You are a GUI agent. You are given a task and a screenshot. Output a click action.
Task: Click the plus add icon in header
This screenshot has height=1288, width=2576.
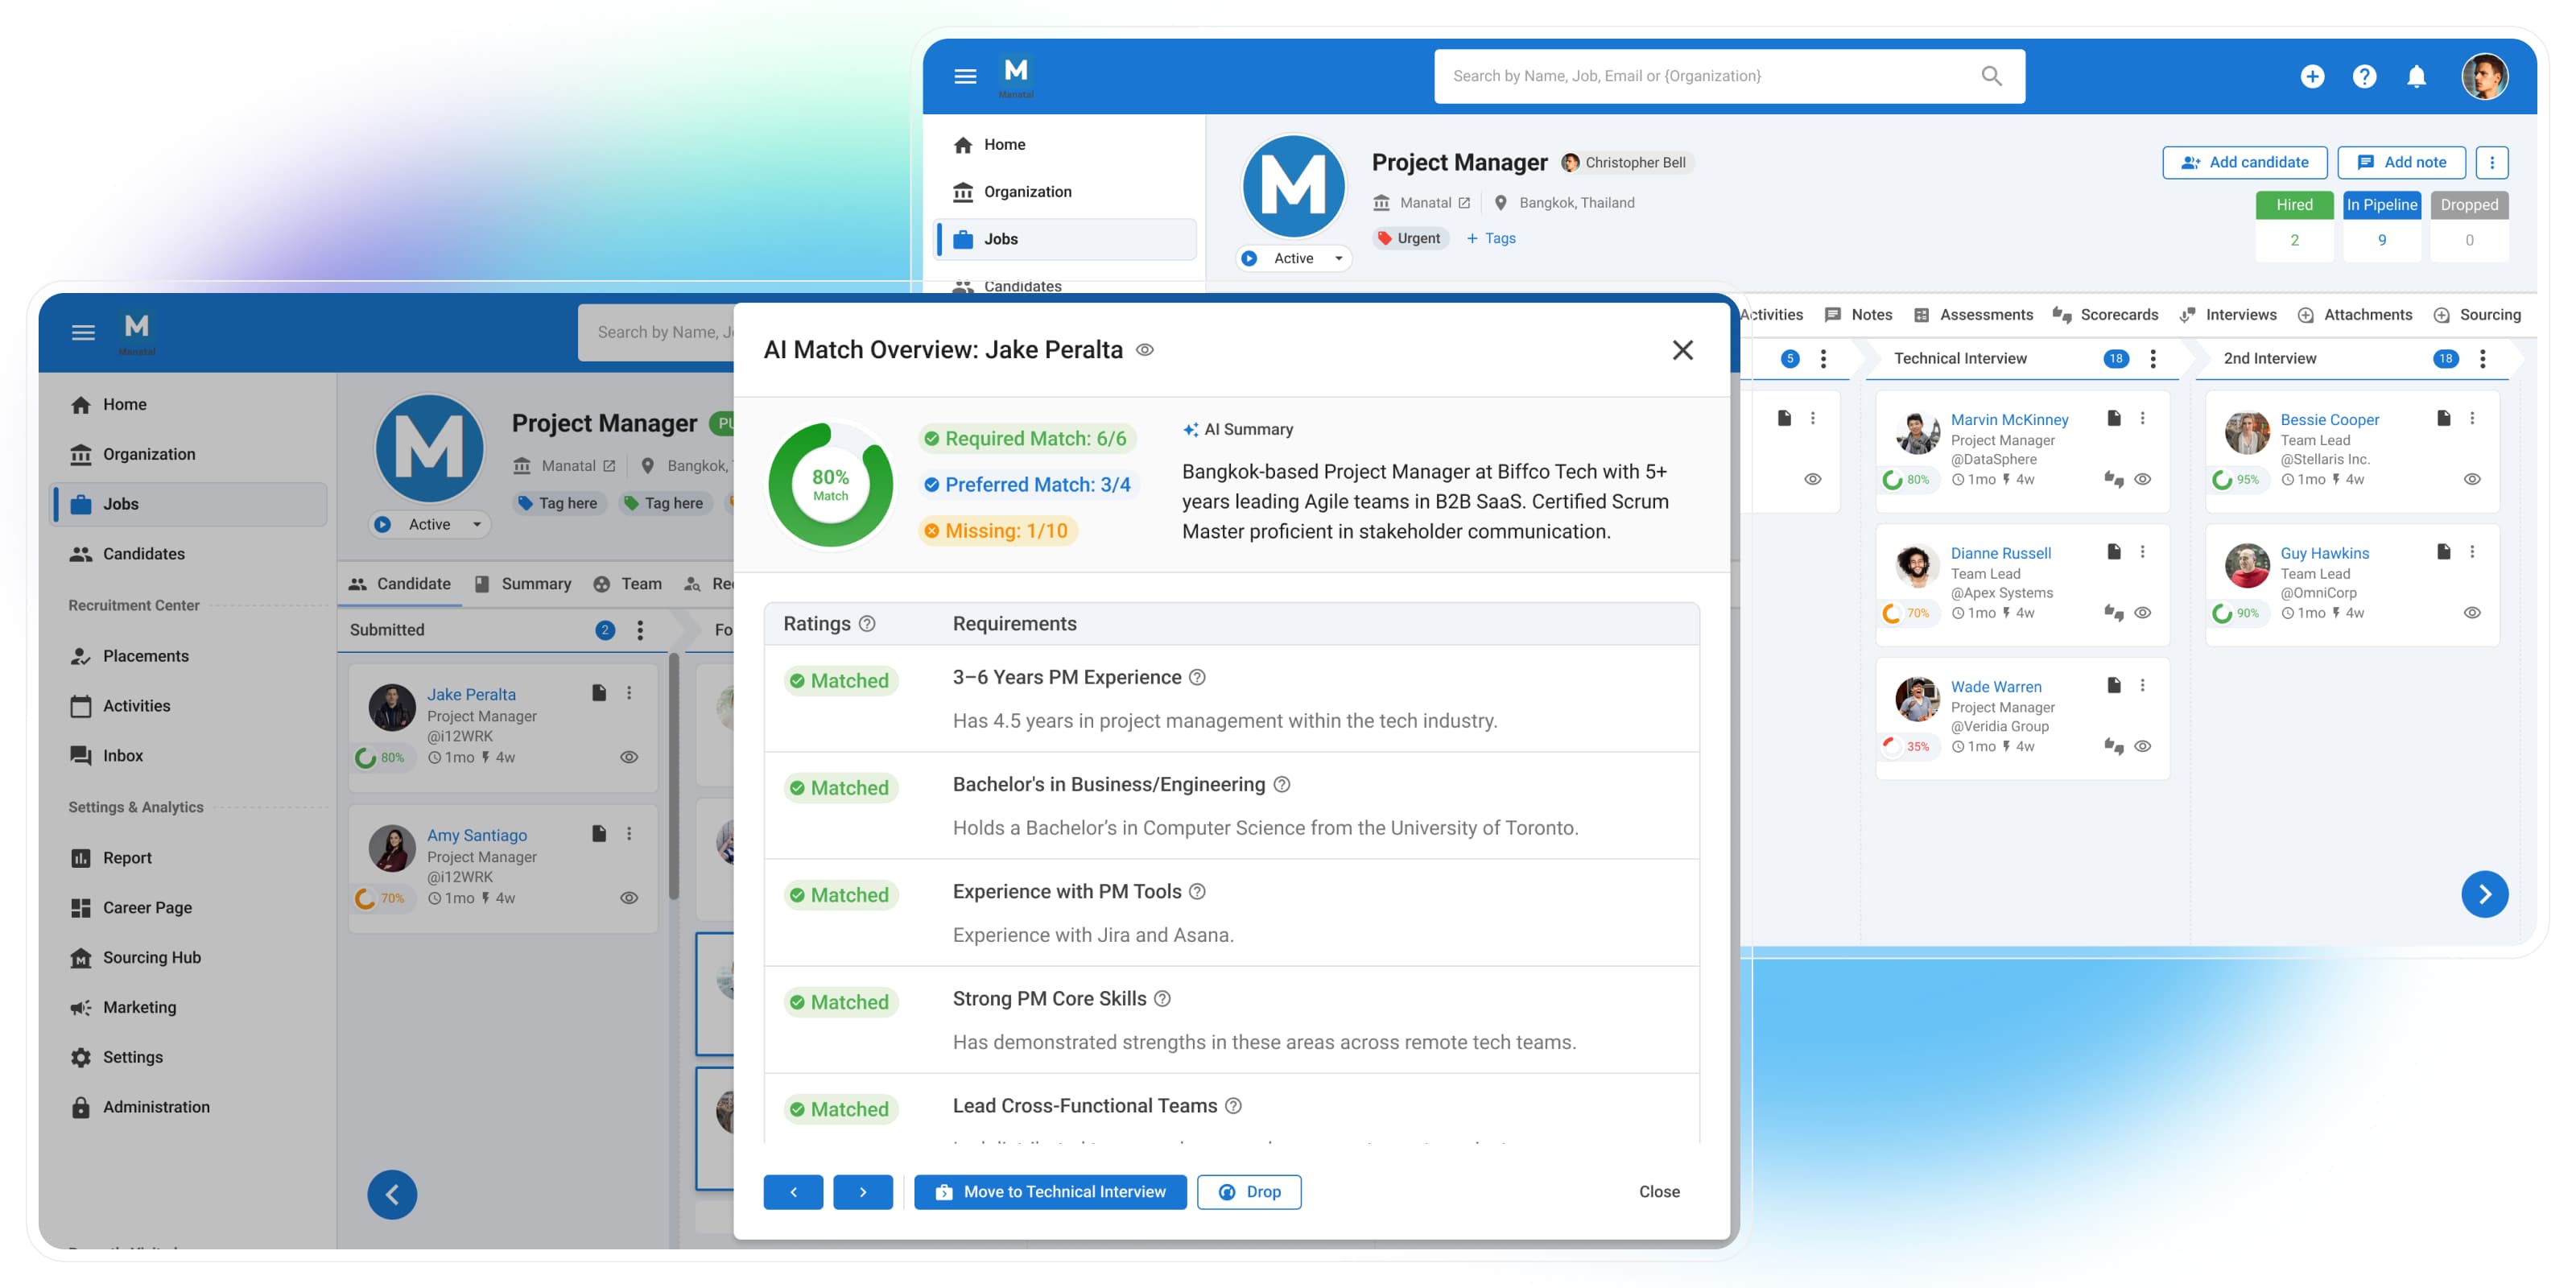click(2312, 76)
